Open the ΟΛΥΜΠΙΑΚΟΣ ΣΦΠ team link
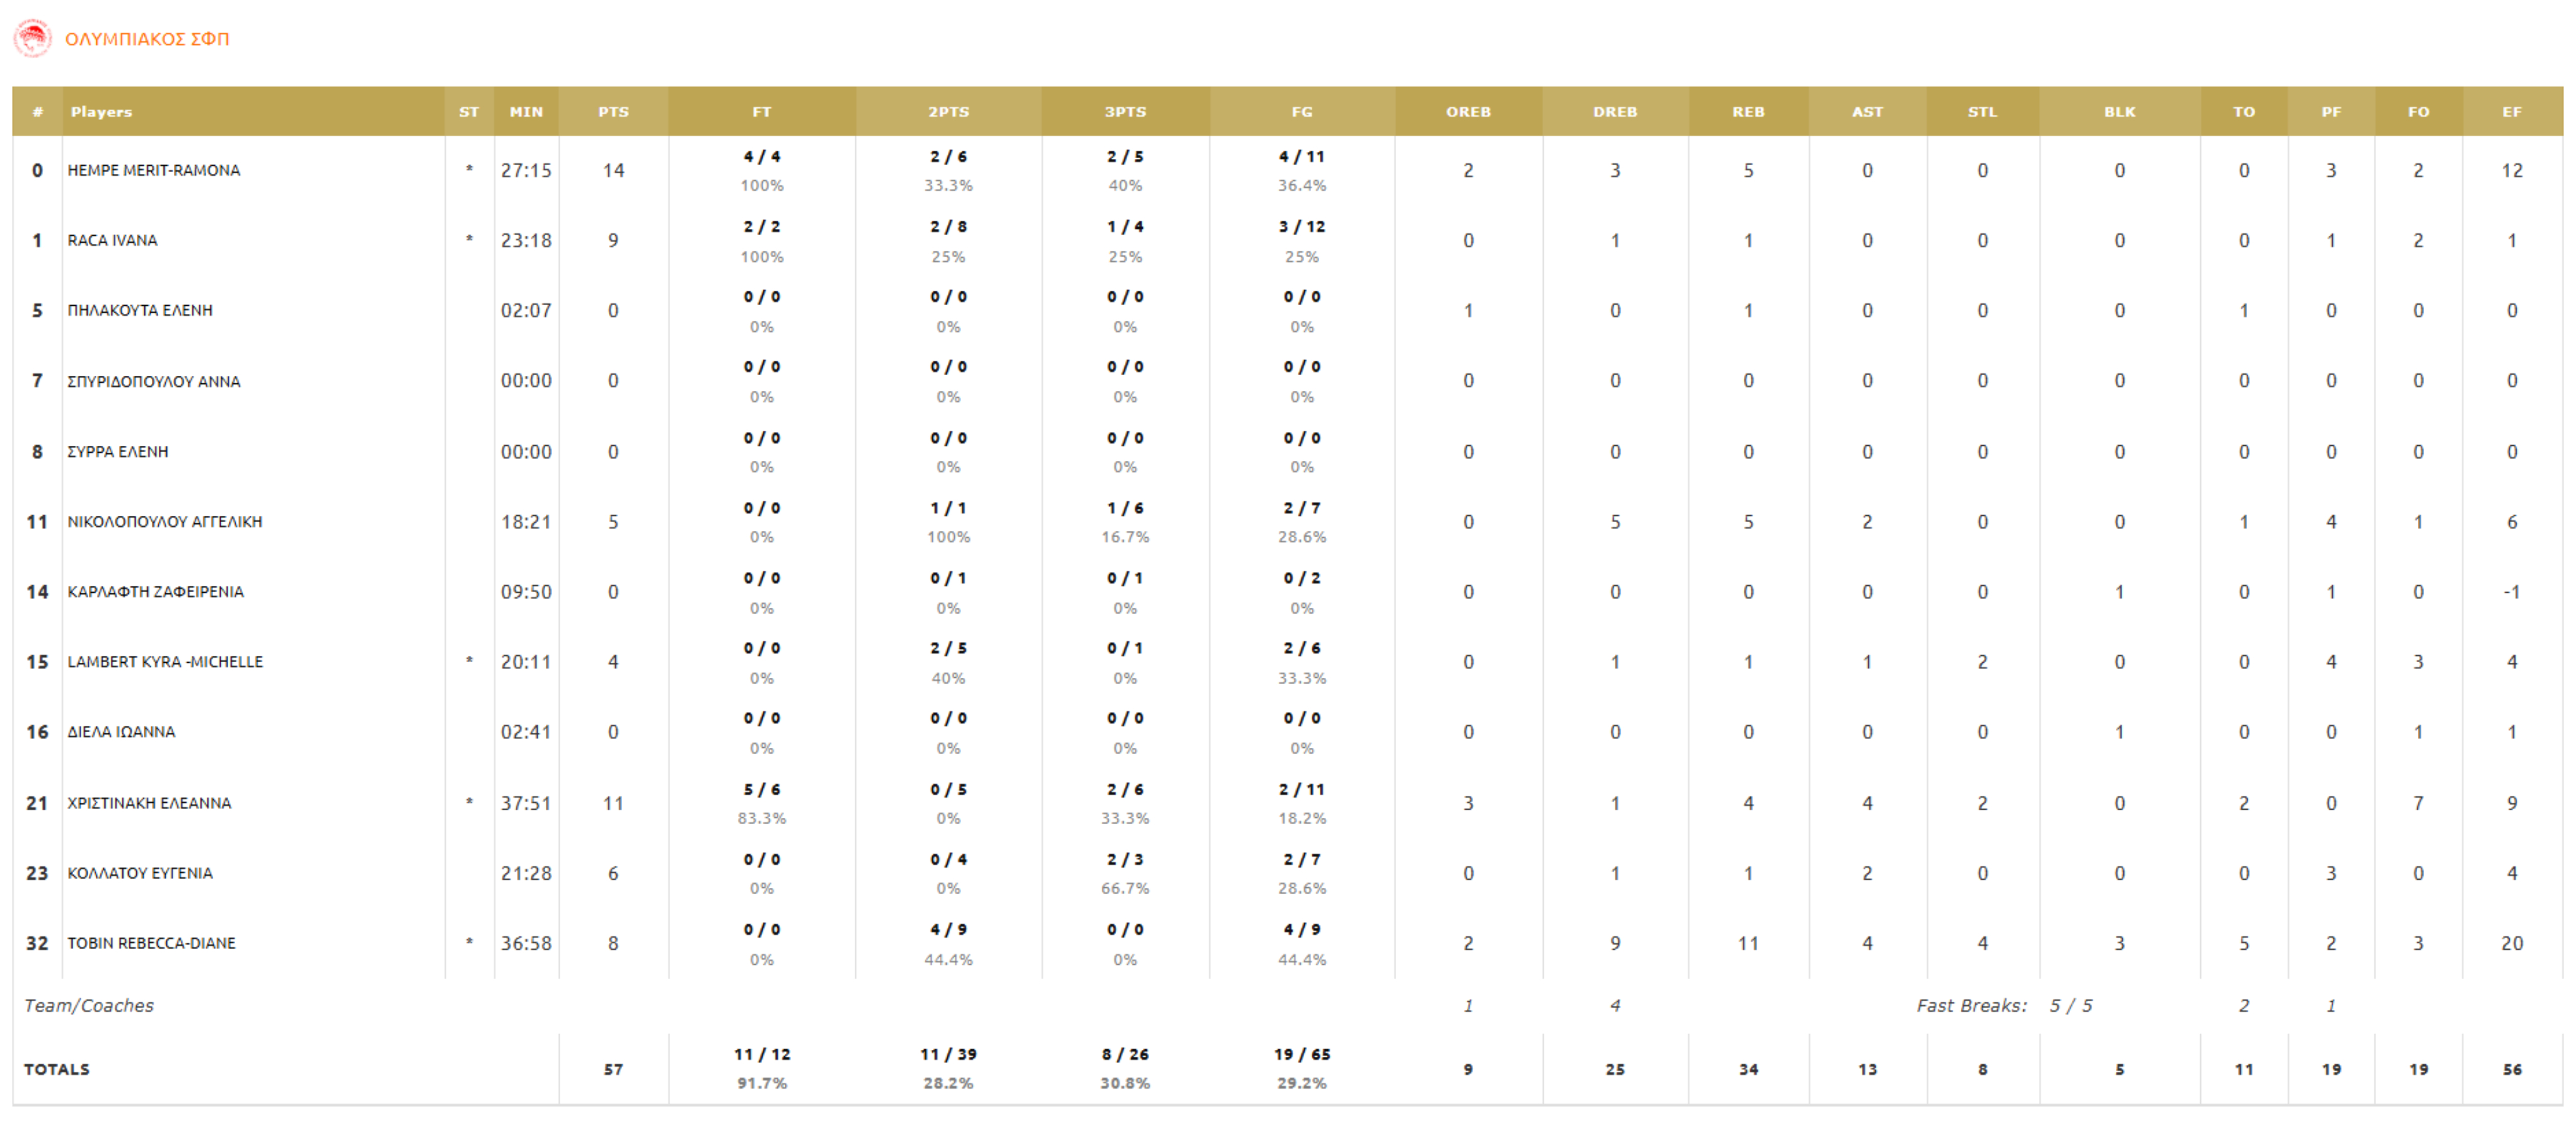The image size is (2576, 1123). coord(147,39)
